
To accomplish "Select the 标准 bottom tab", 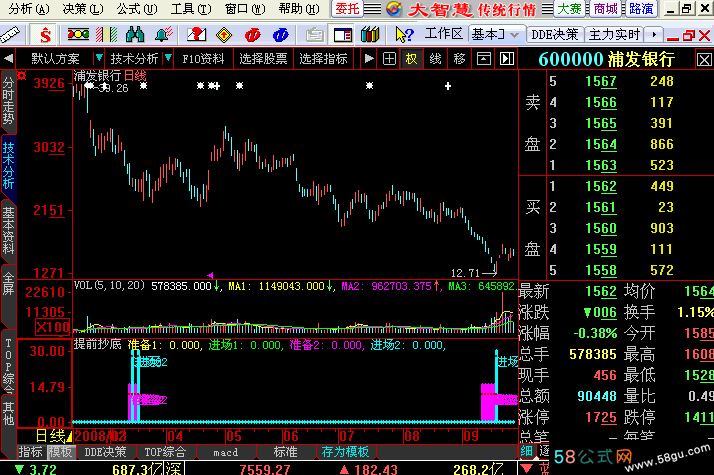I will 286,452.
